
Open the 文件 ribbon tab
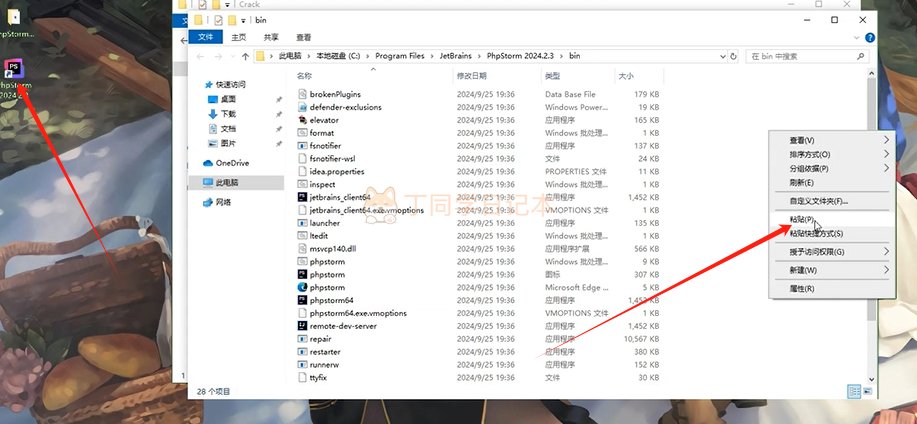point(206,37)
